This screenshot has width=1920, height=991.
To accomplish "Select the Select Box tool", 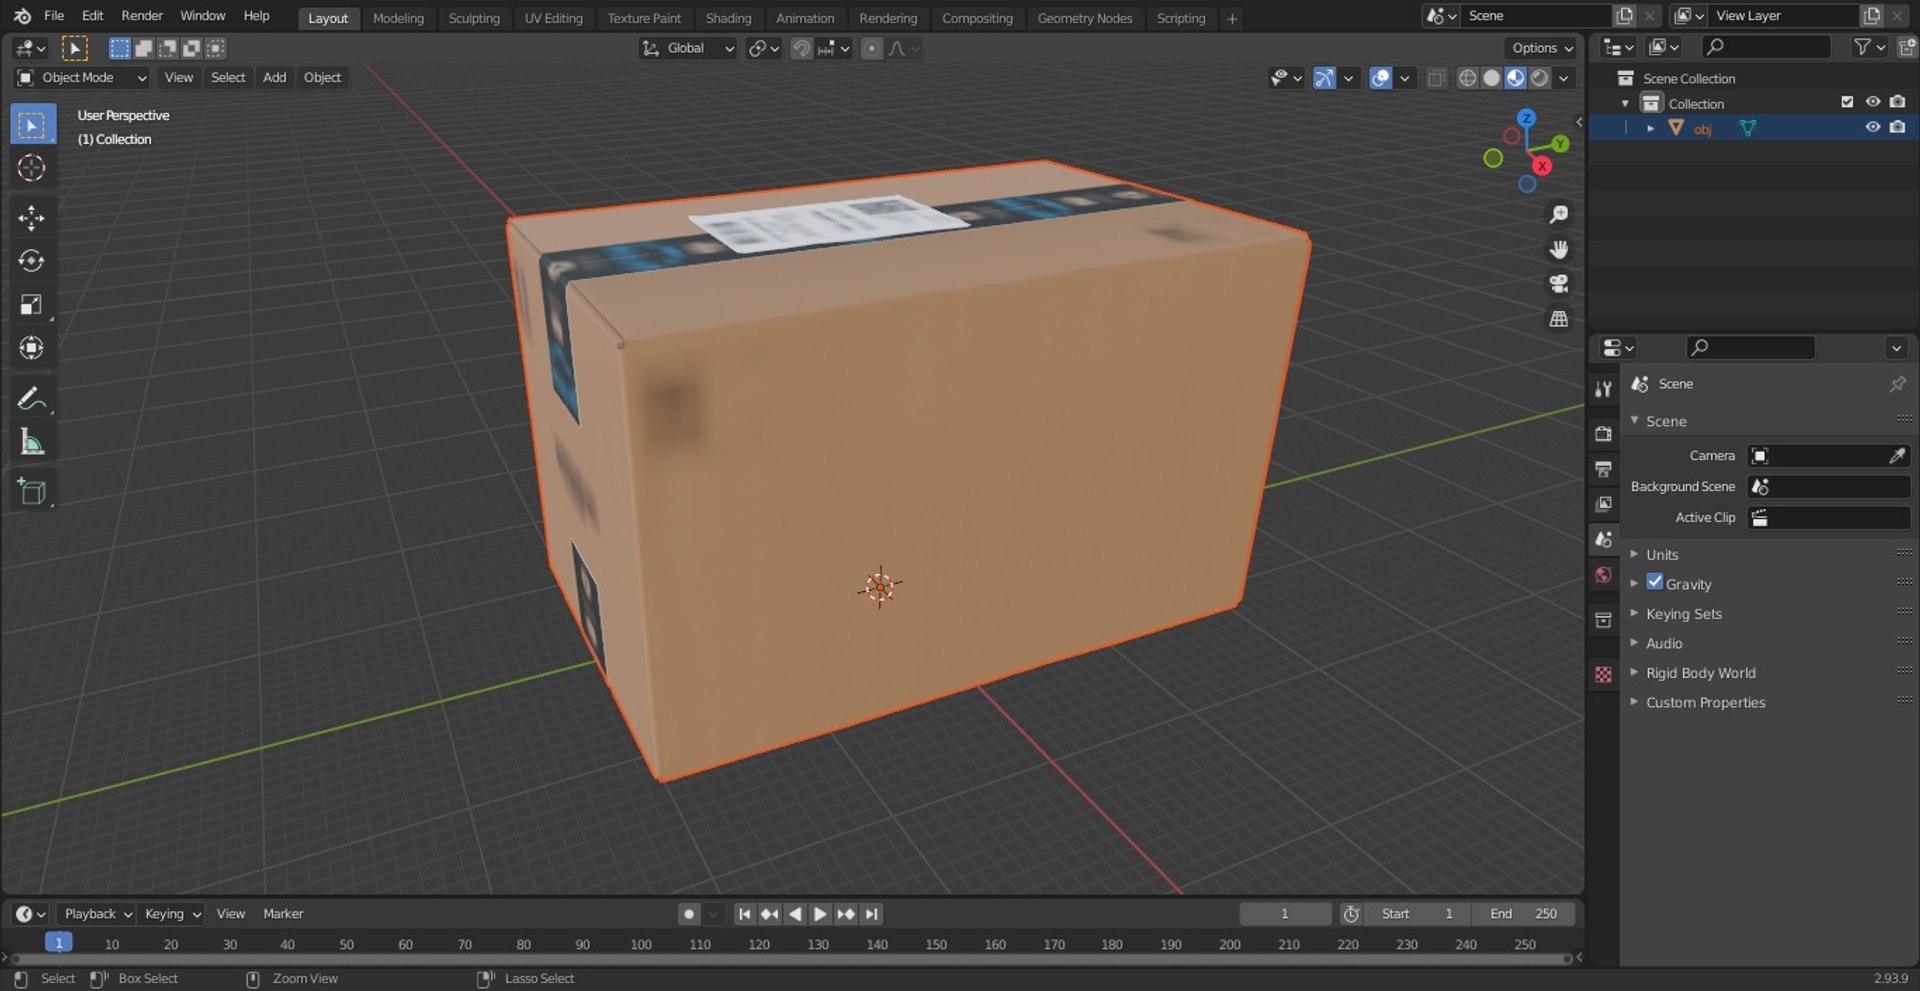I will click(32, 125).
